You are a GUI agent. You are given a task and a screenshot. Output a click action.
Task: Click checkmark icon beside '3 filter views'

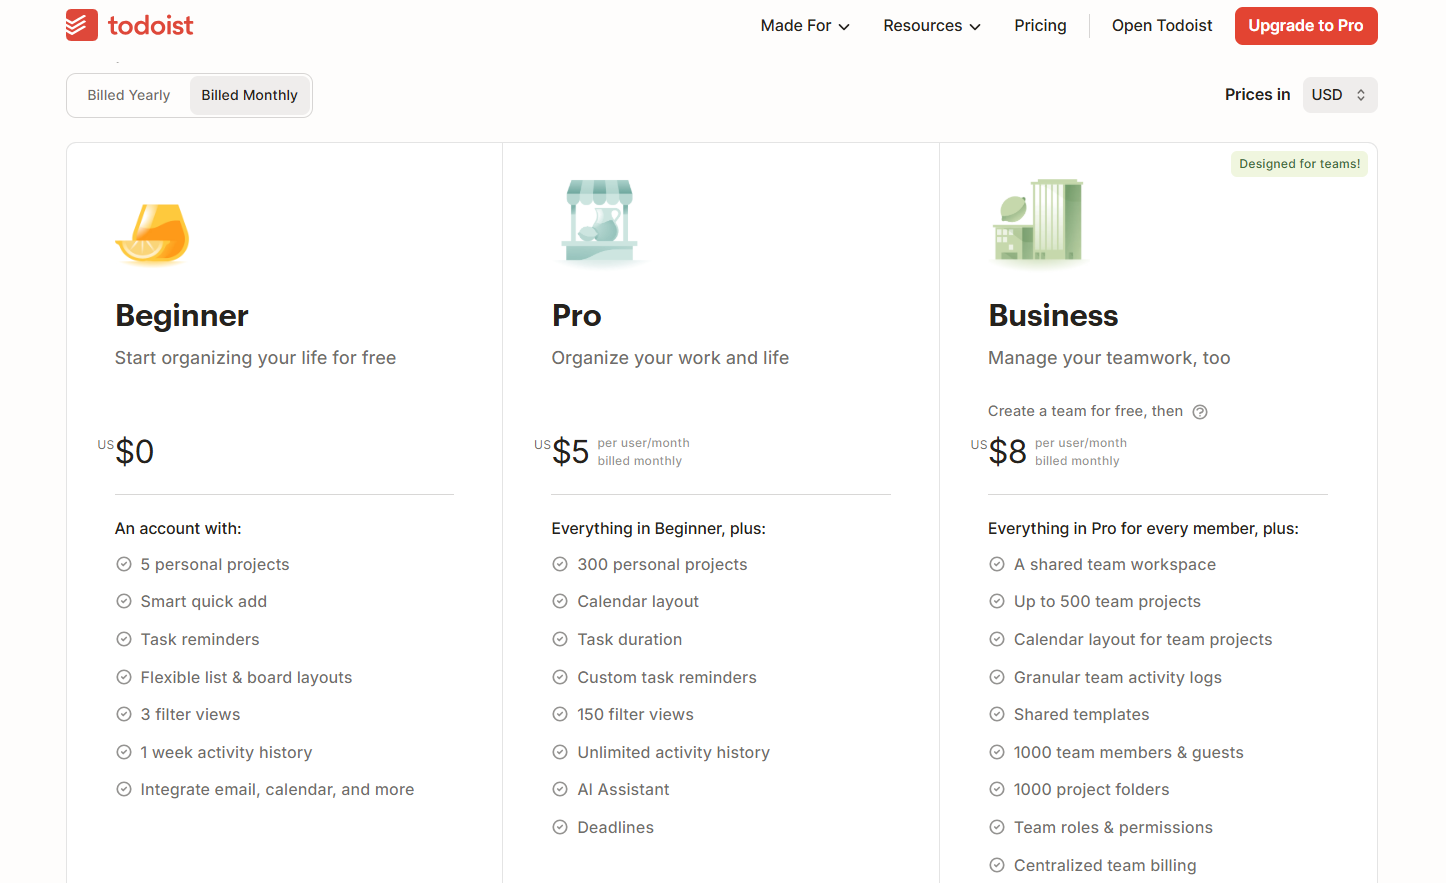pos(124,714)
